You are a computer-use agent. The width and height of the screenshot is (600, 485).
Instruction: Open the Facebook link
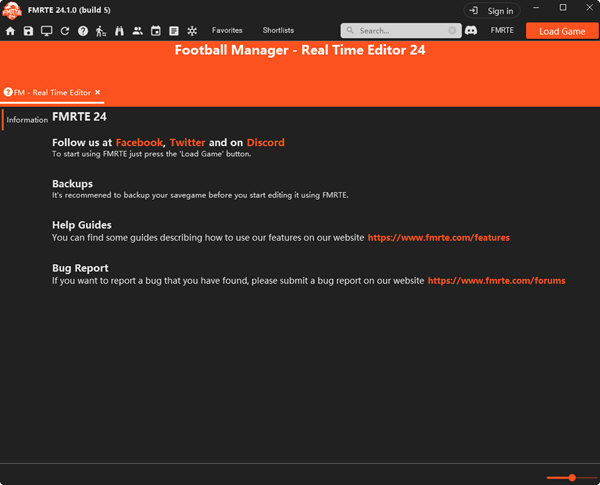pos(138,143)
